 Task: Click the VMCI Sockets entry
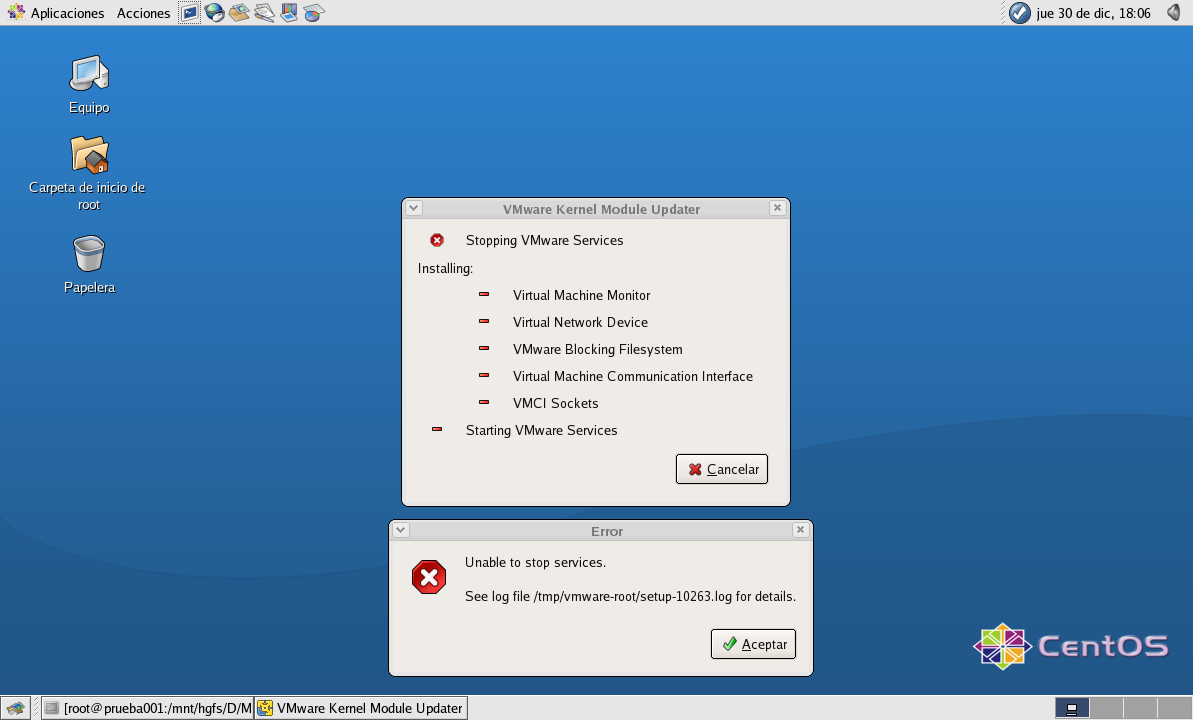pos(555,403)
